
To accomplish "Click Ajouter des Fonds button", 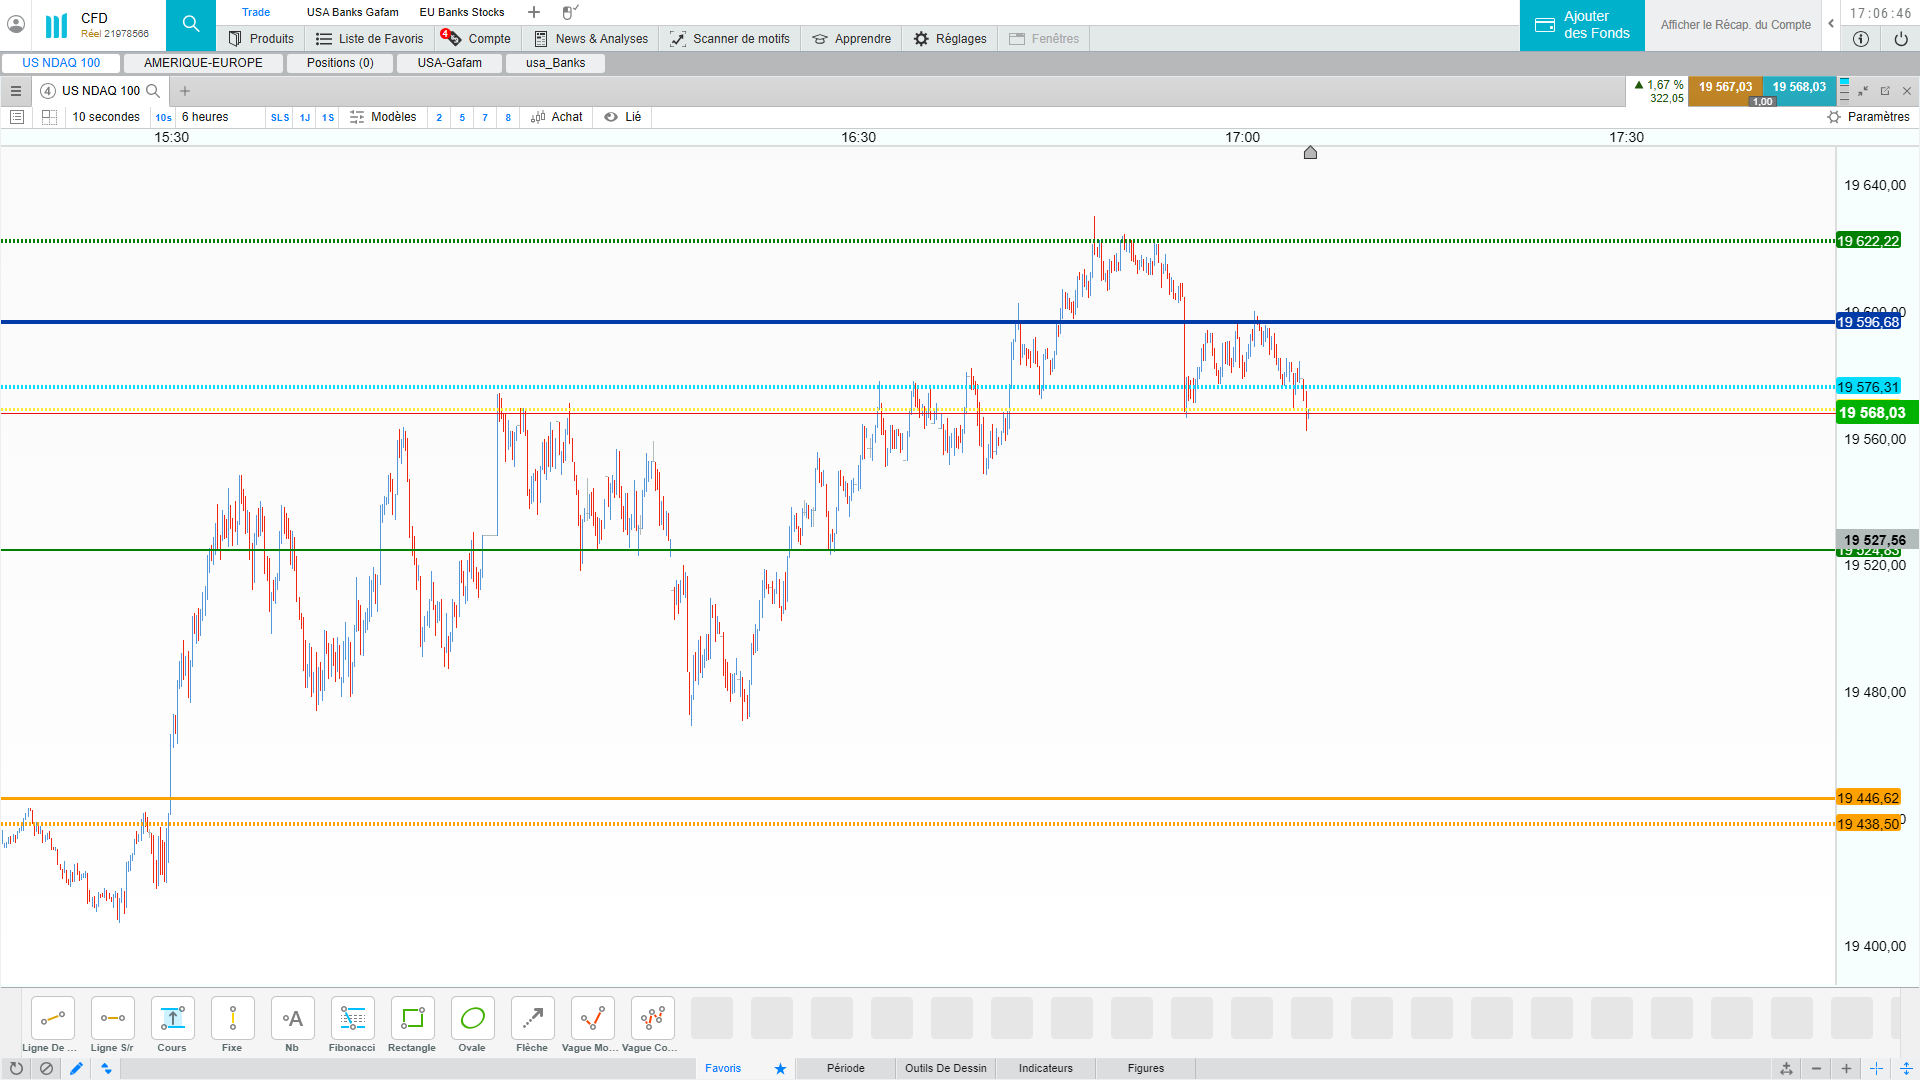I will (x=1582, y=25).
